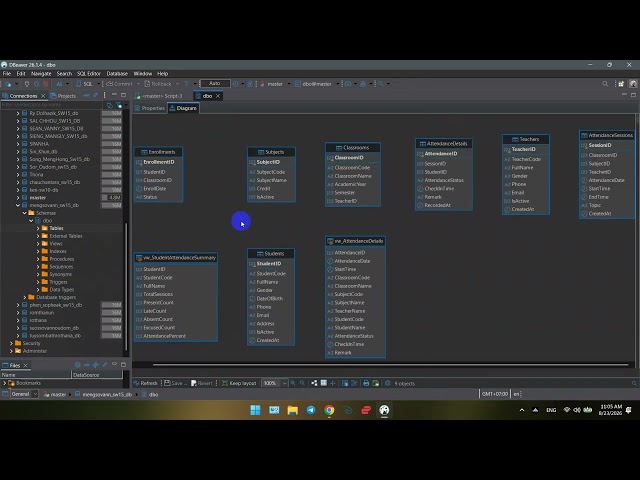Close the dbo editor tab
This screenshot has height=480, width=640.
coord(218,96)
